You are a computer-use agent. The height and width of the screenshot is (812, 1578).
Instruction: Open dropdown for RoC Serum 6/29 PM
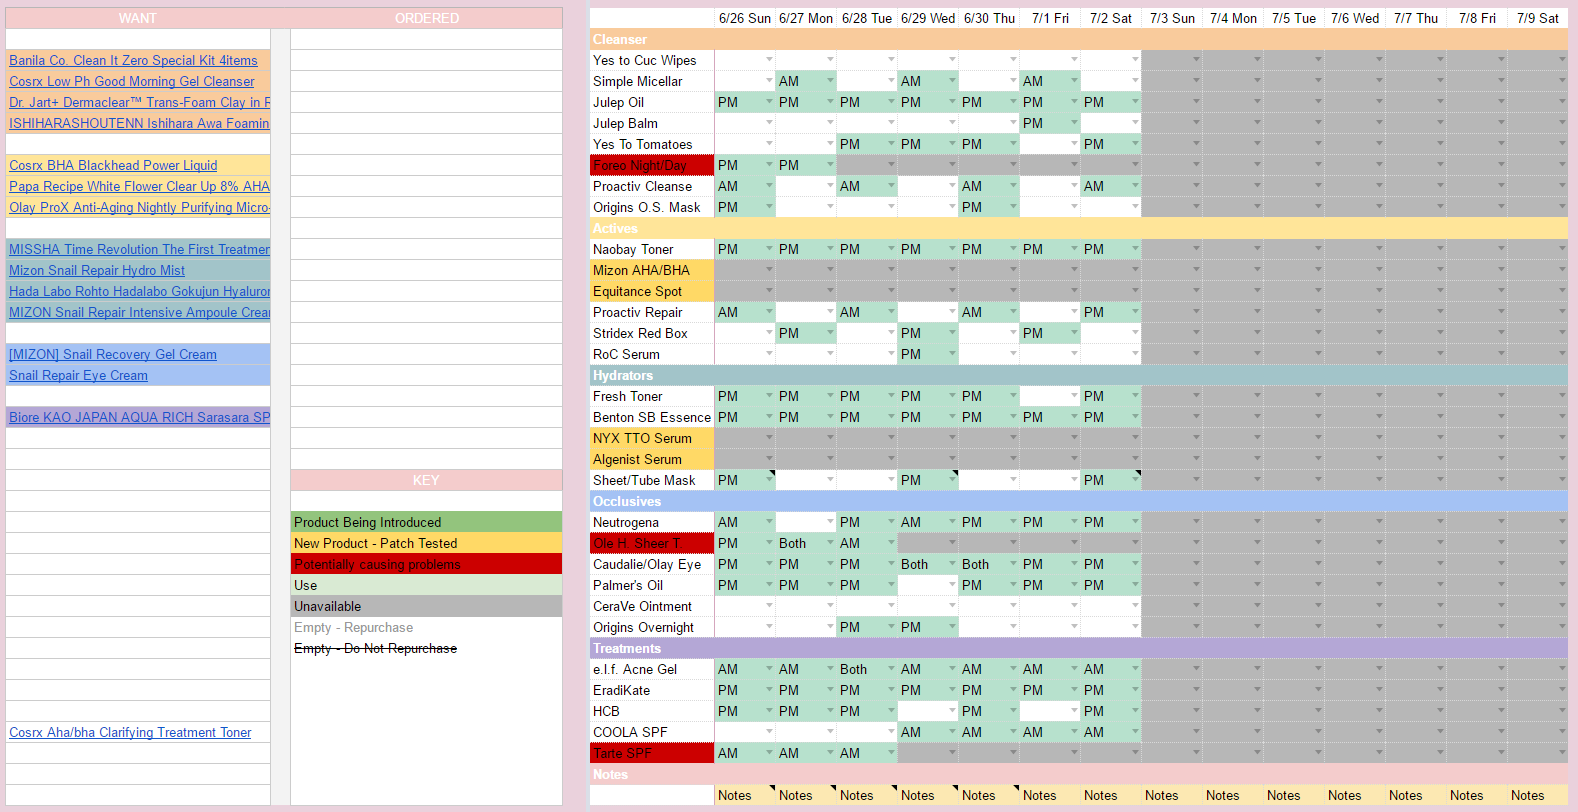(953, 354)
